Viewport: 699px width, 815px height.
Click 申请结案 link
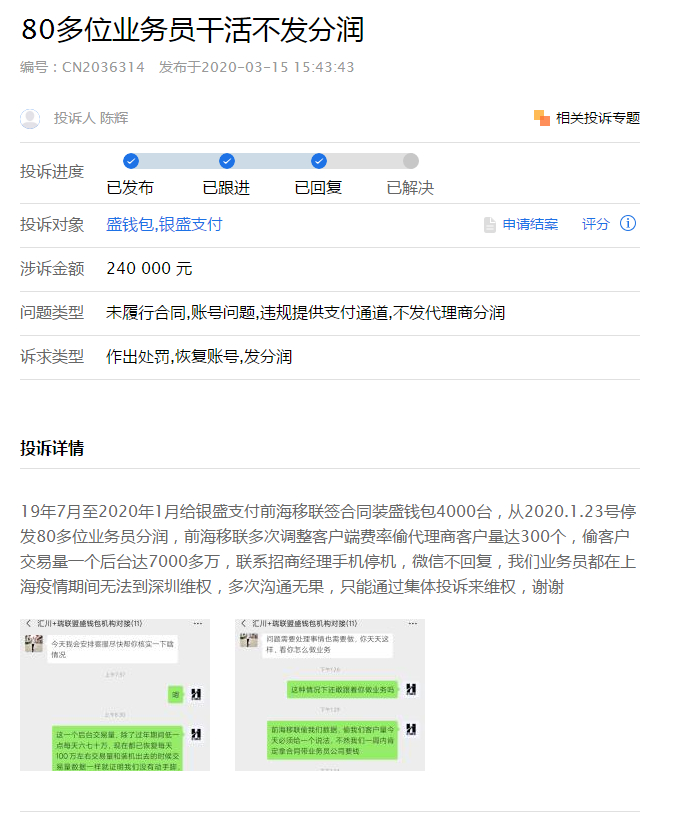click(x=530, y=225)
